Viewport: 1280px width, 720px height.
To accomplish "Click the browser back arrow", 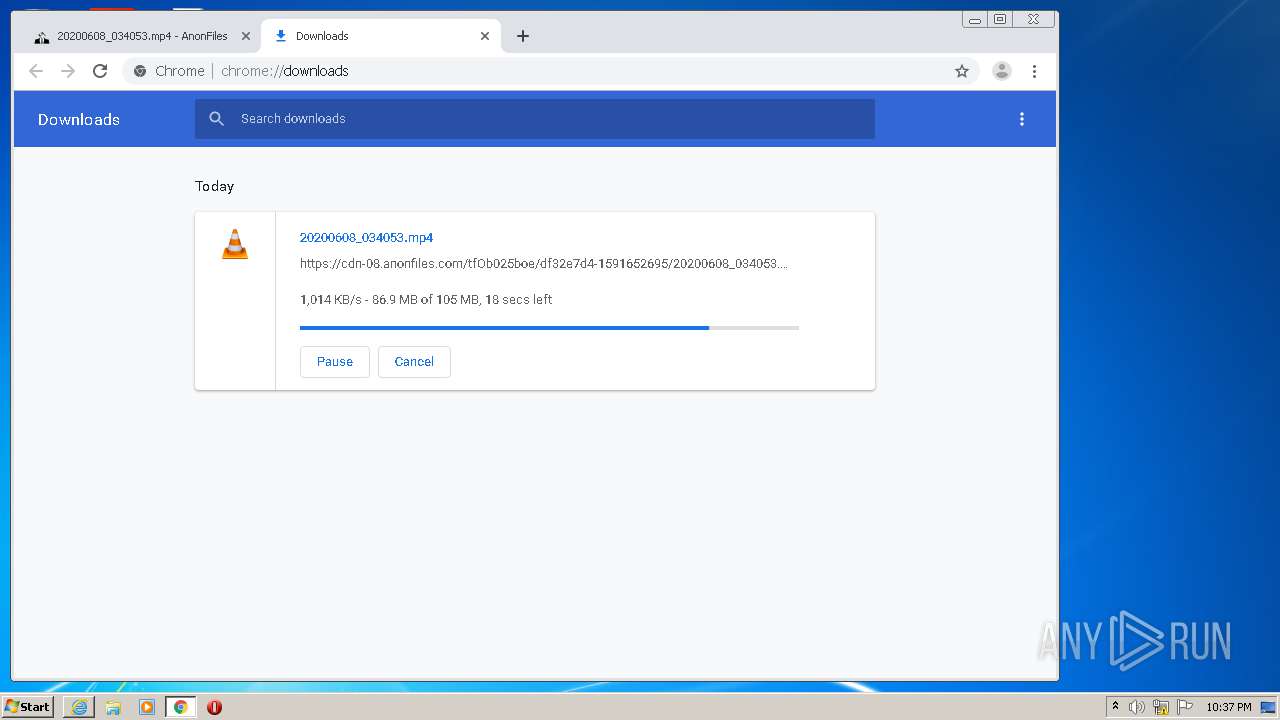I will point(36,71).
